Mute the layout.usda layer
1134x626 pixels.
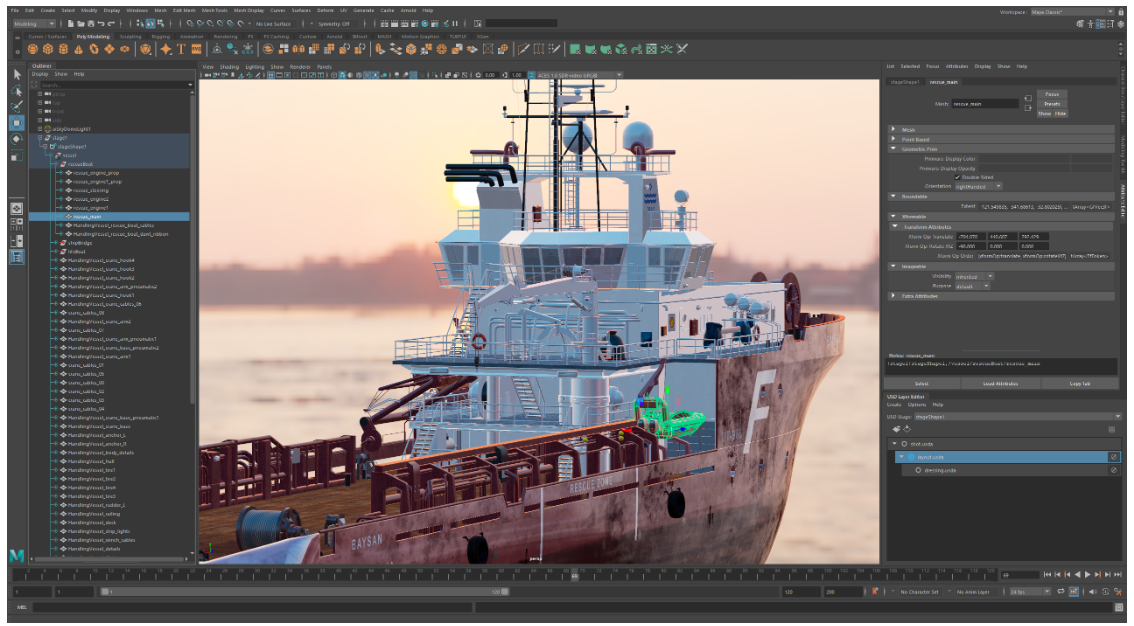click(x=1113, y=456)
